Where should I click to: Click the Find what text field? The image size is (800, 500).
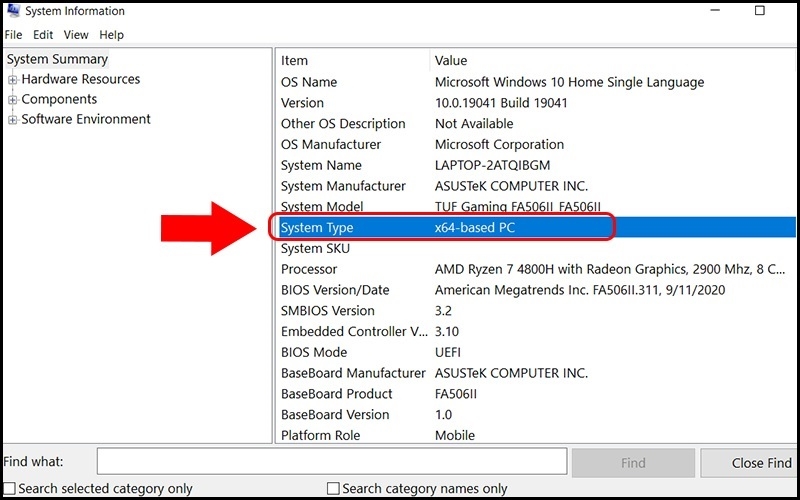coord(331,463)
